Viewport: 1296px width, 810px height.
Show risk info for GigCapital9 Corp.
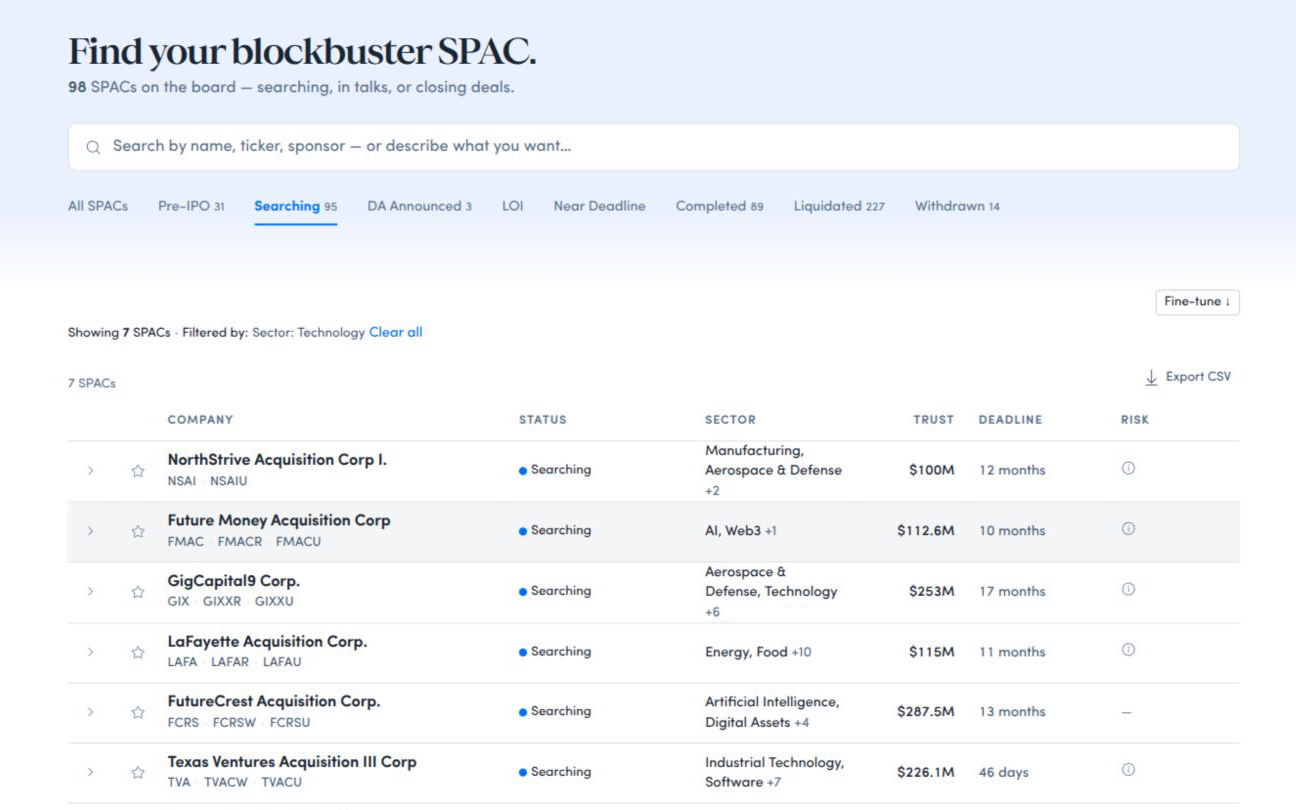tap(1128, 590)
